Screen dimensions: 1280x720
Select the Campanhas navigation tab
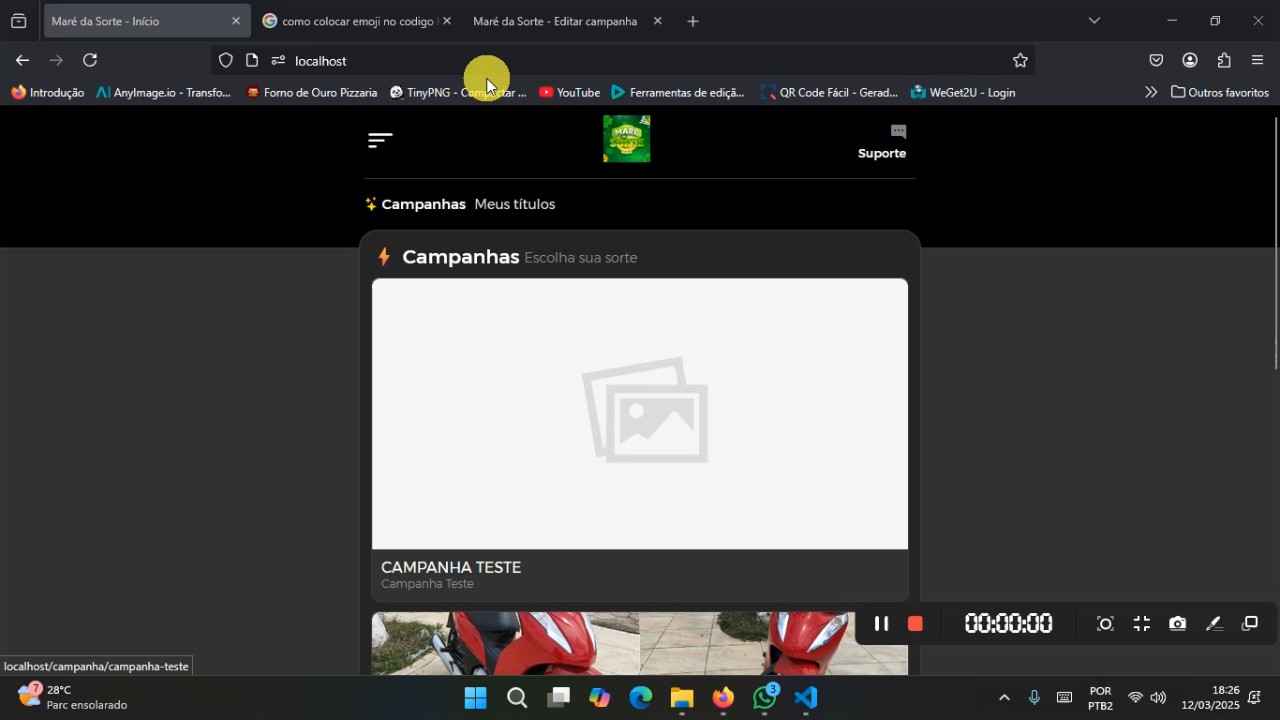point(415,204)
